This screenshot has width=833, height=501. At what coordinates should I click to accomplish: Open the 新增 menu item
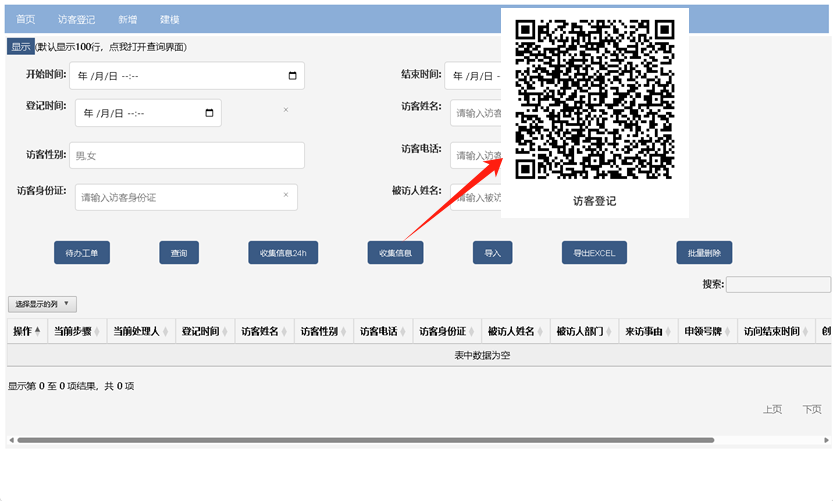[x=128, y=20]
